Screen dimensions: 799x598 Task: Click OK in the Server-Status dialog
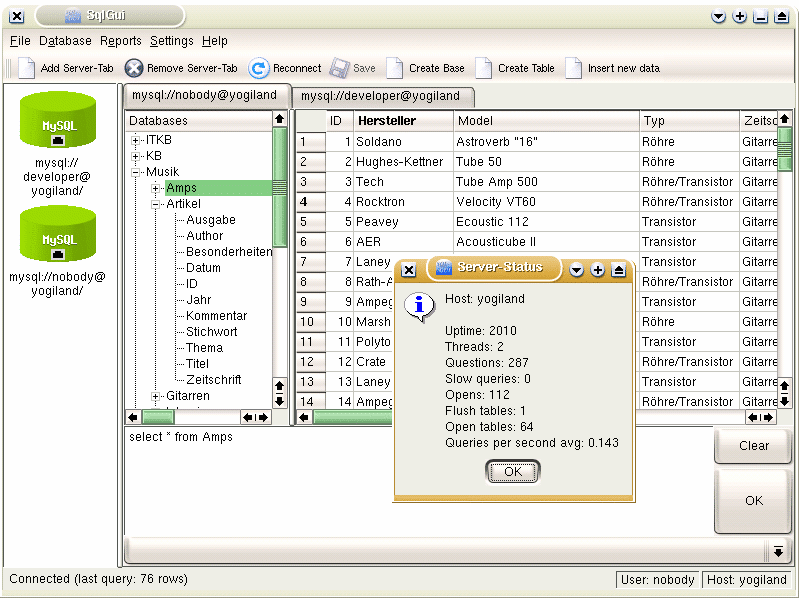513,472
